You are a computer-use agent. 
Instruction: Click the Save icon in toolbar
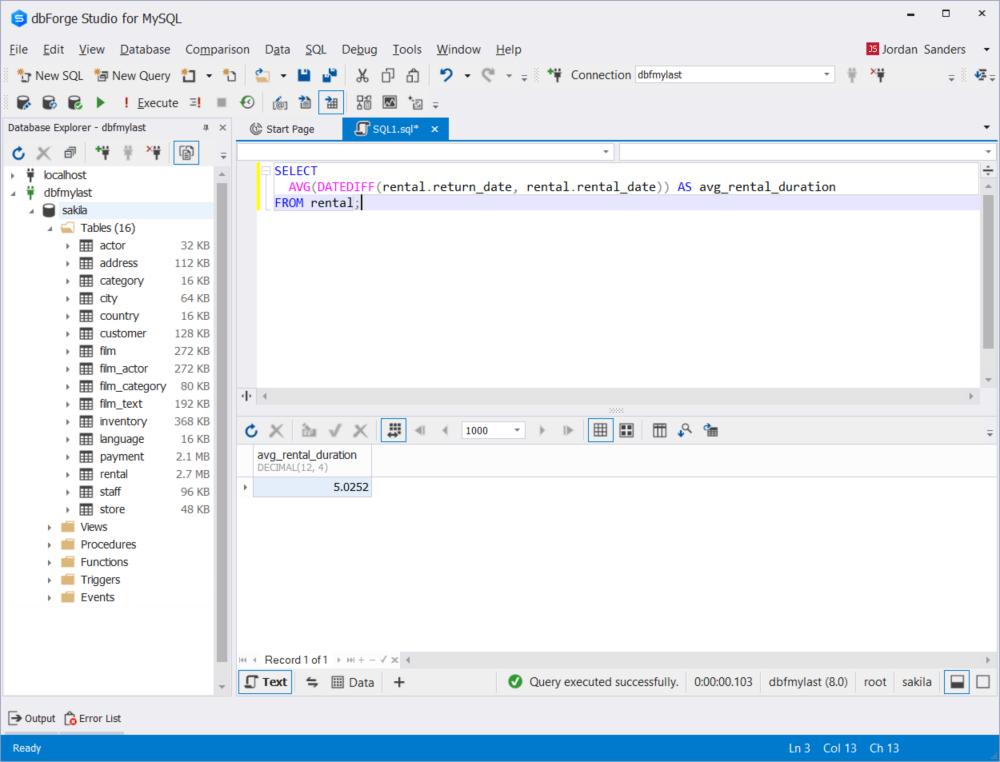pos(306,75)
